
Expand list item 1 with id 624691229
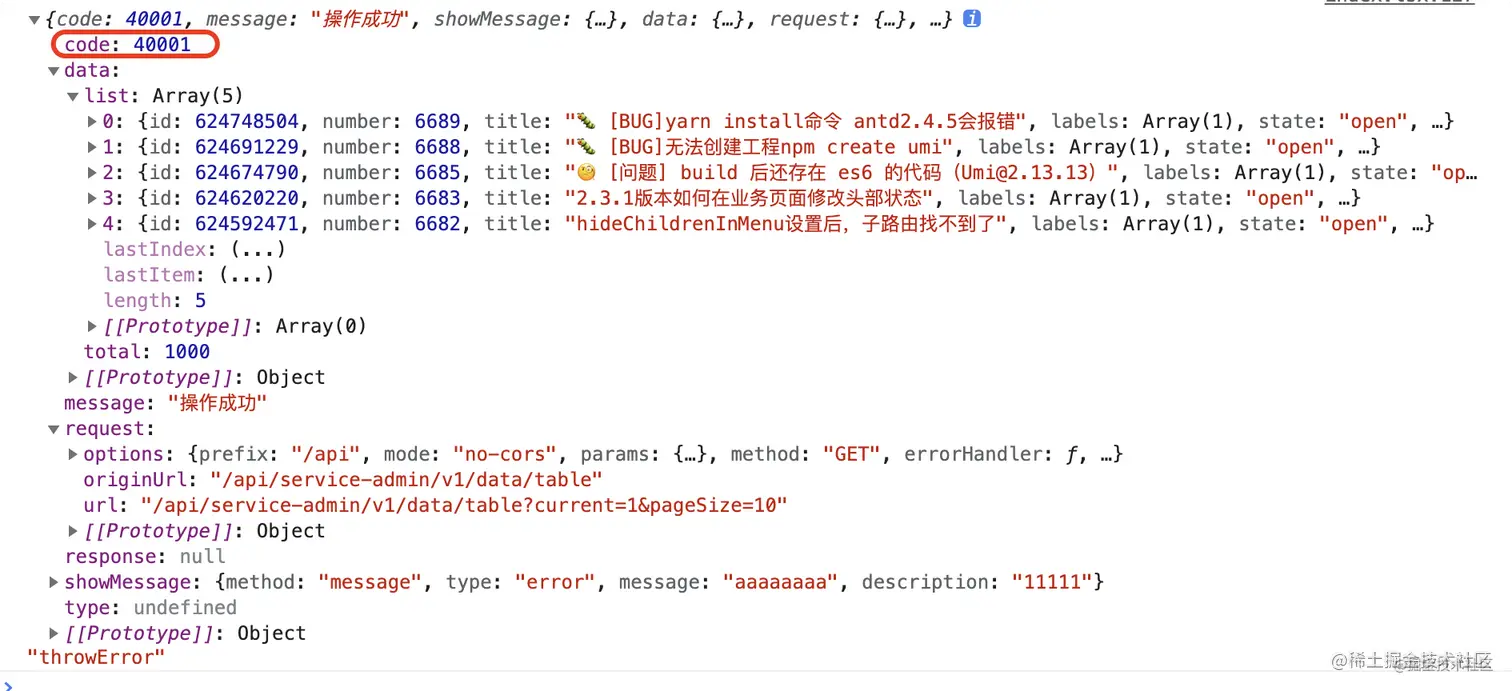(93, 148)
